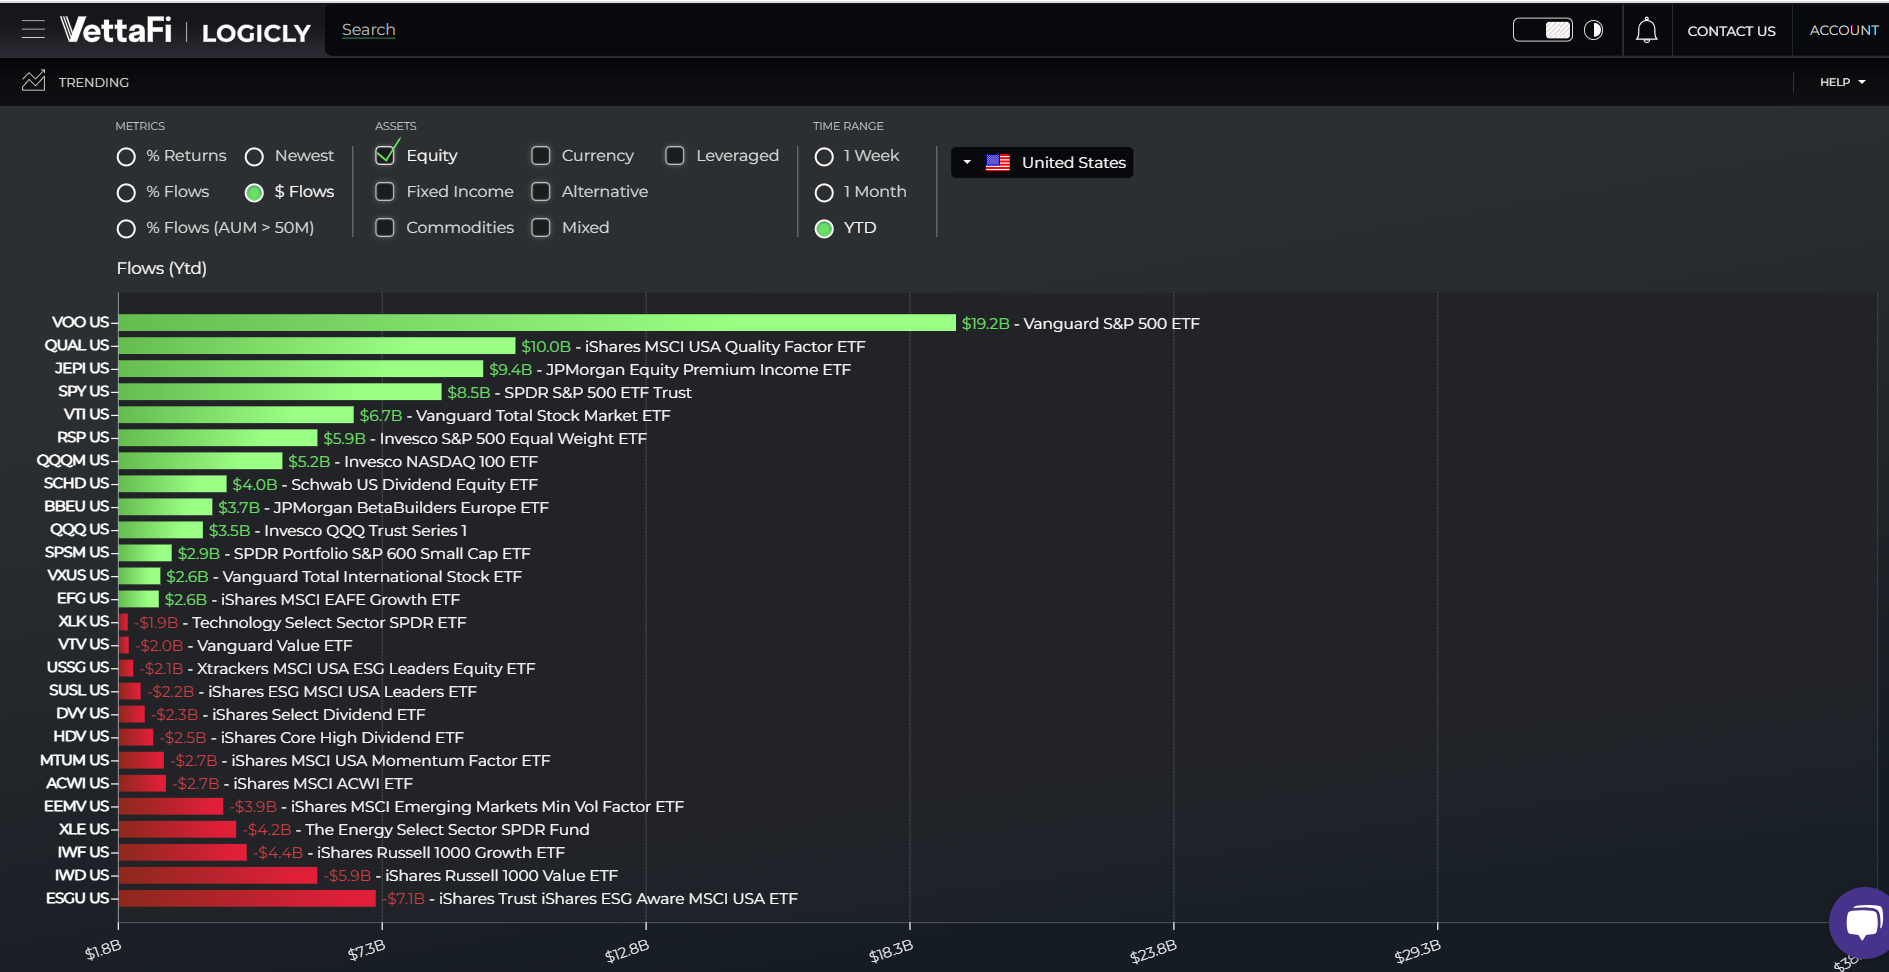Select the SCHD US ticker label
Screen dimensions: 1889x972
(x=76, y=483)
